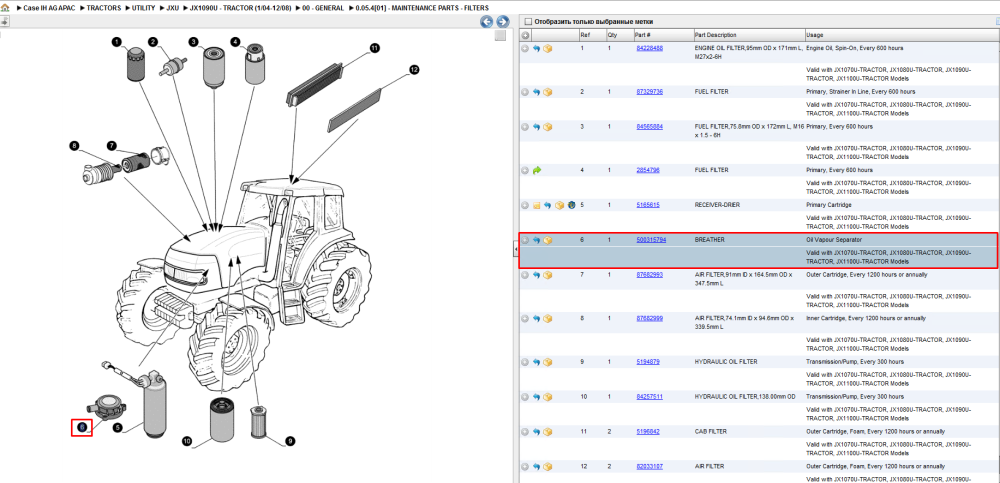The image size is (1000, 483).
Task: Open part number link 5196842
Action: tap(648, 432)
